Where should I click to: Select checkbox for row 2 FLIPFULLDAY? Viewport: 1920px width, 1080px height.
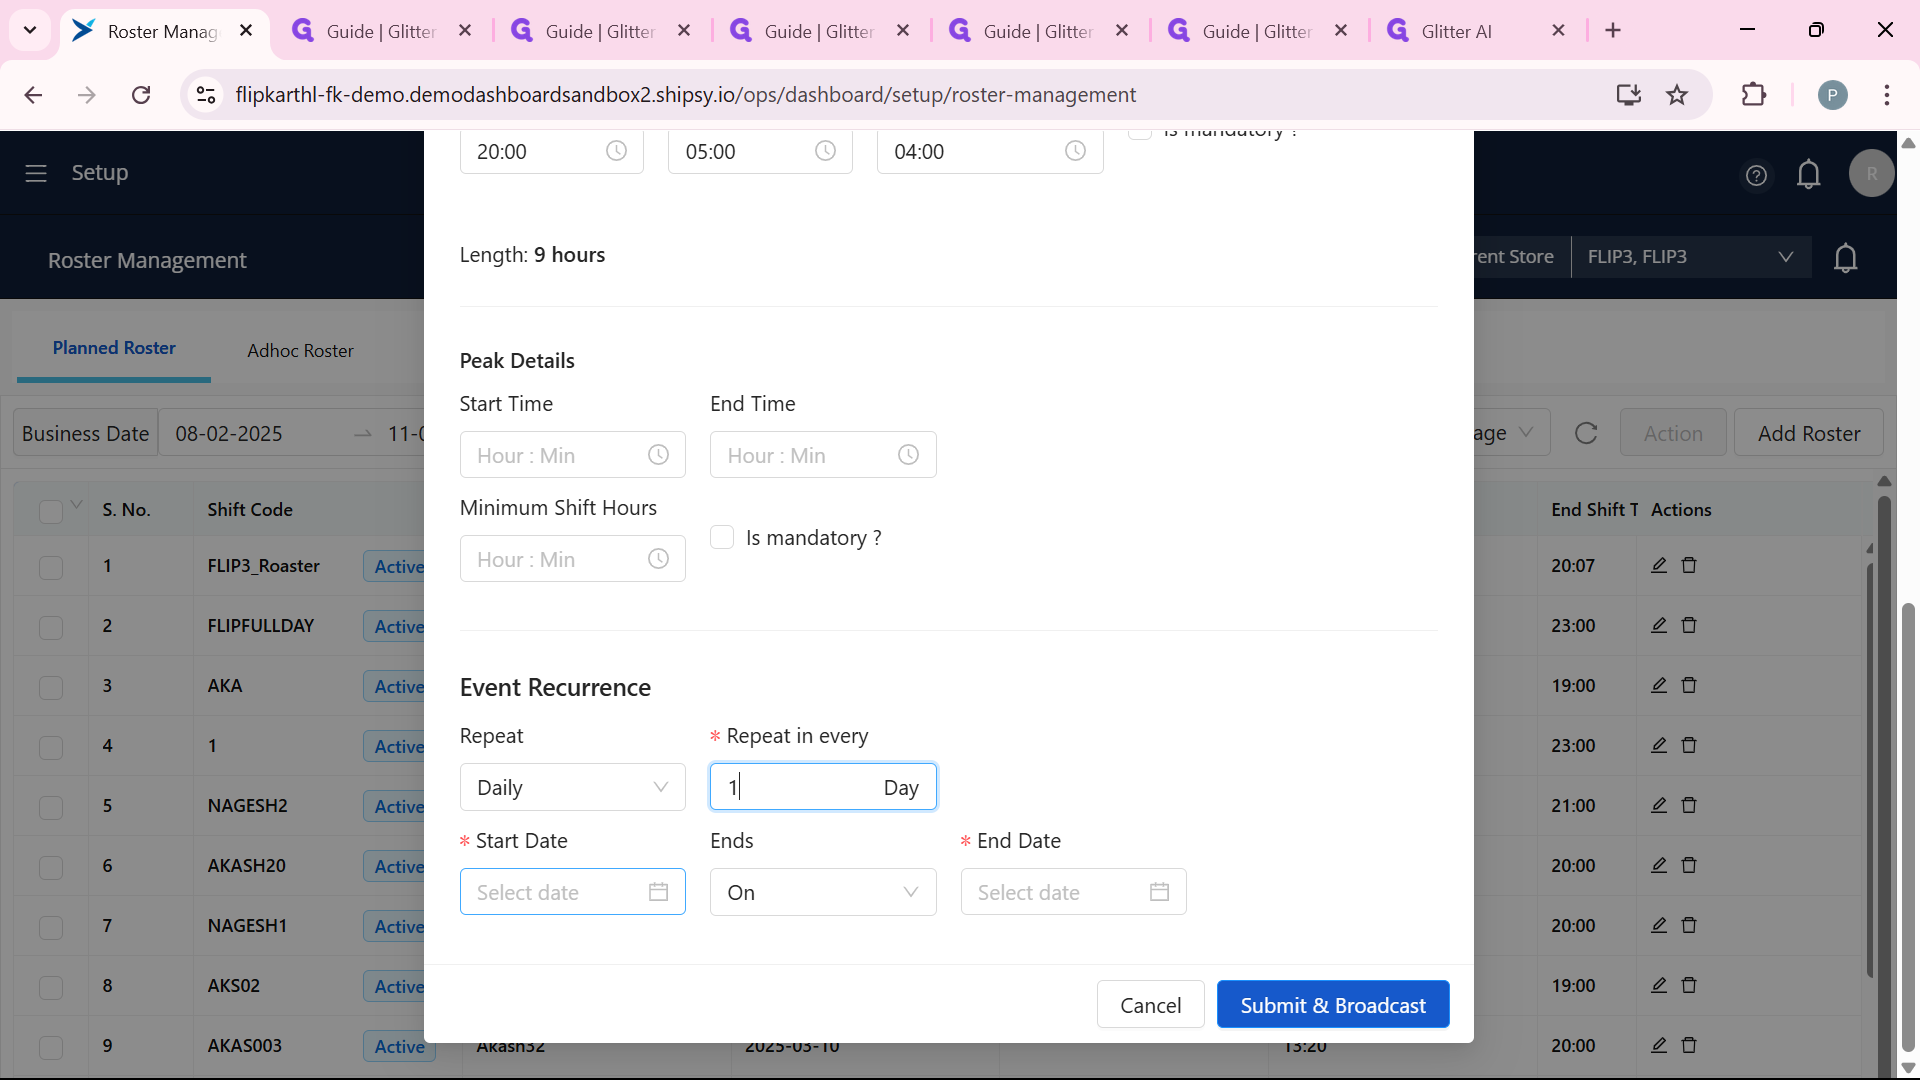click(51, 627)
